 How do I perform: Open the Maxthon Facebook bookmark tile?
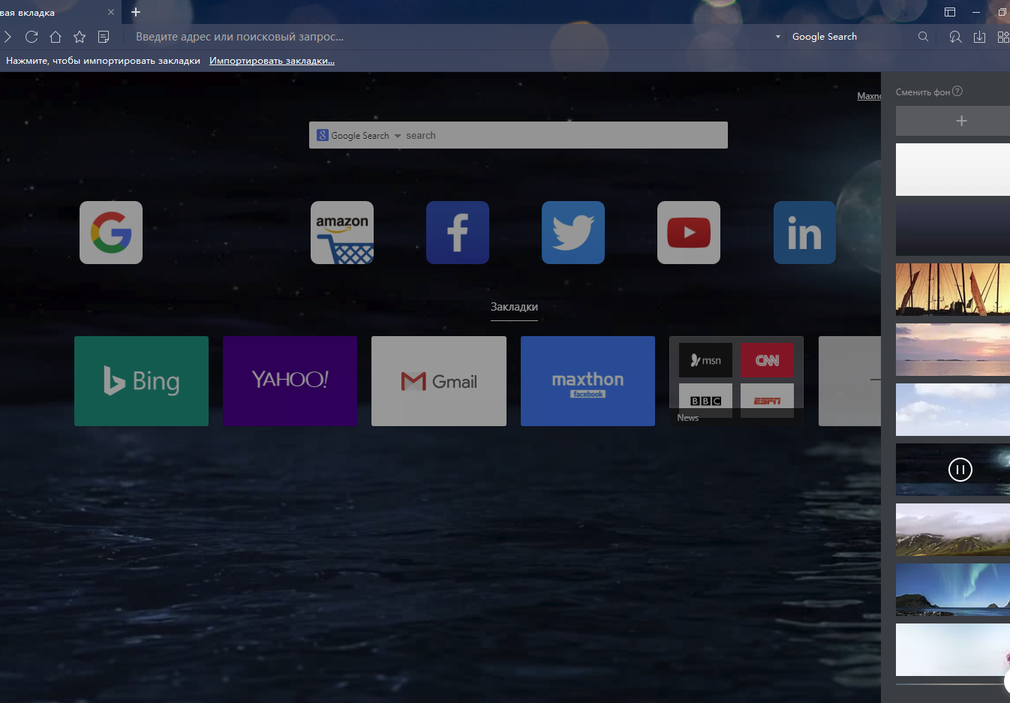click(x=587, y=381)
